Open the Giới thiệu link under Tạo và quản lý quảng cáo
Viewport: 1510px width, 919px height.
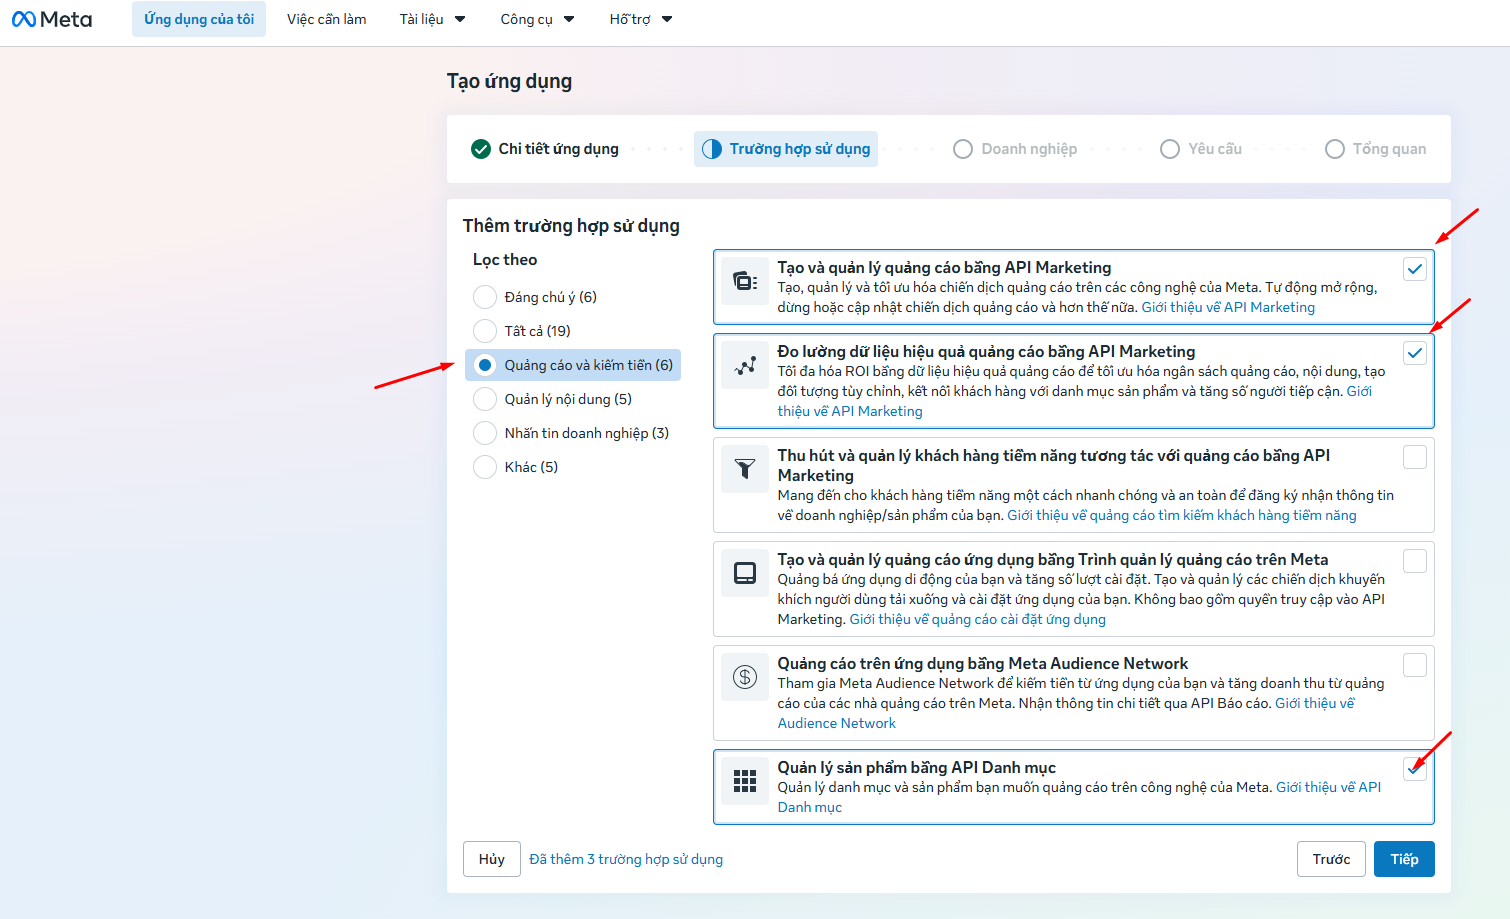(x=1228, y=307)
